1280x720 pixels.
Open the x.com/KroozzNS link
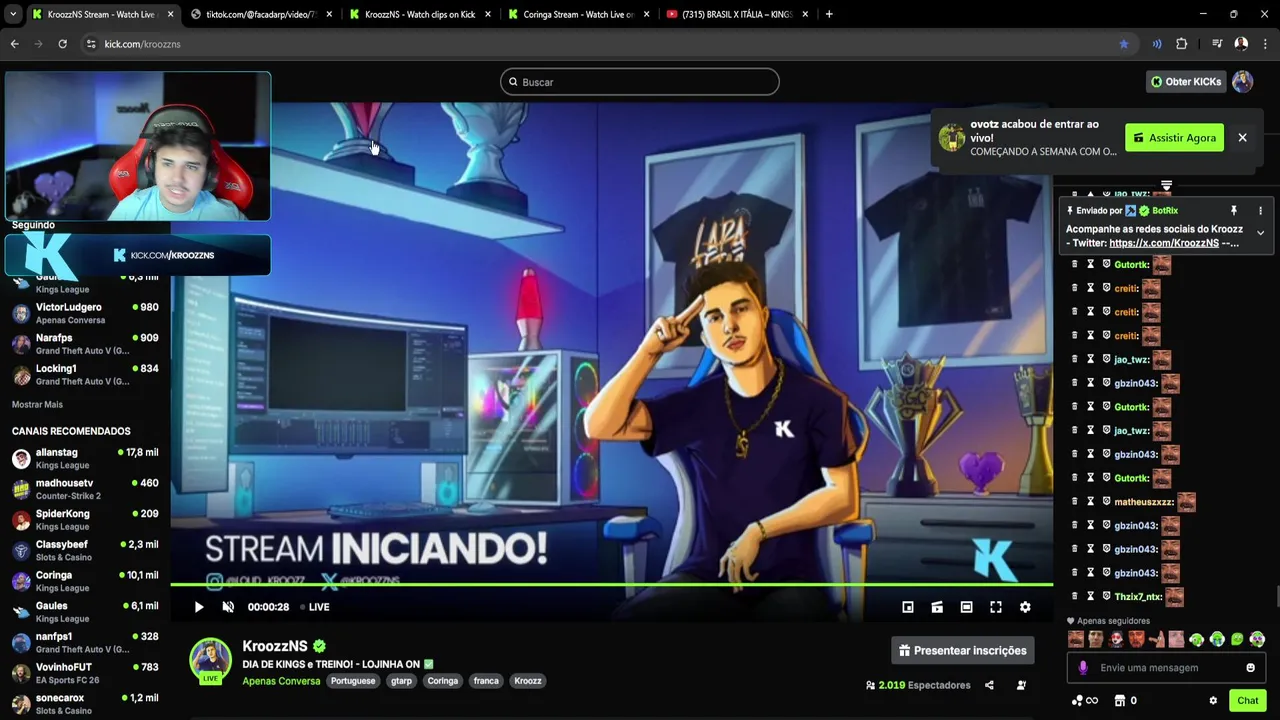coord(1164,243)
